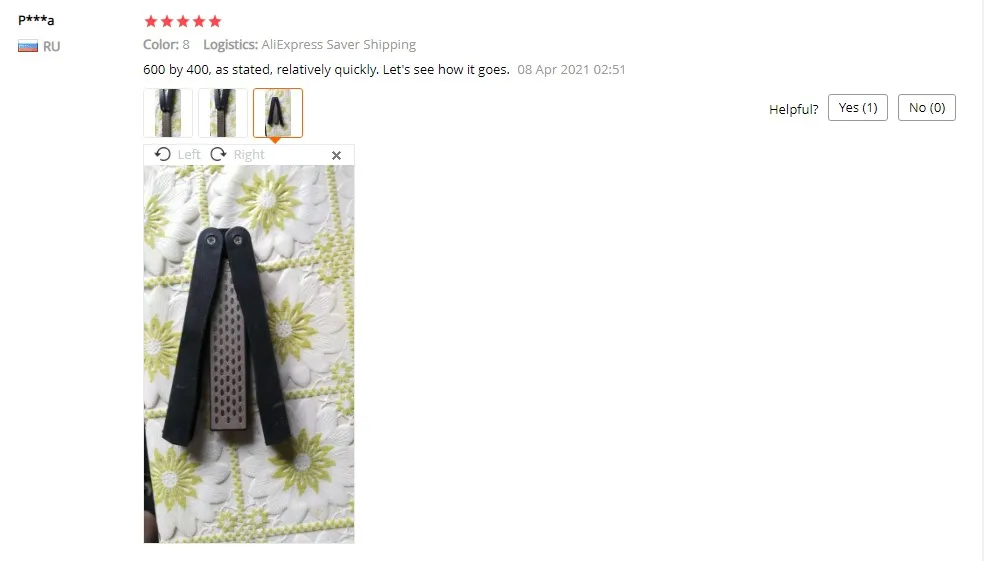This screenshot has height=561, width=984.
Task: Click reviewer name P***a
Action: tap(36, 19)
